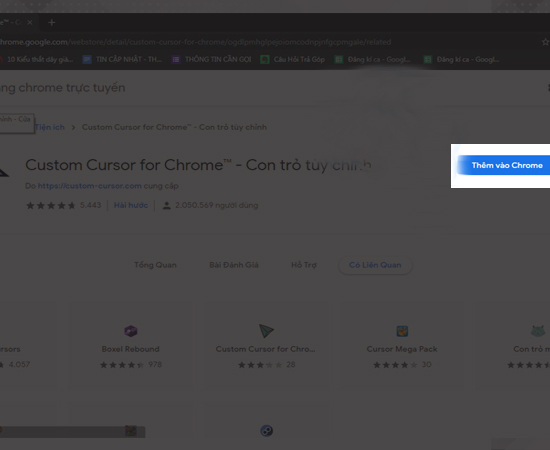
Task: Click the Câu Hỏi Trả Góp bookmark icon
Action: 265,60
